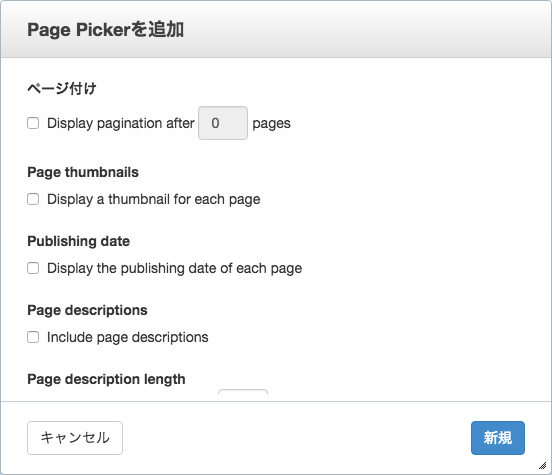
Task: Click the Publishing date section heading
Action: pyautogui.click(x=79, y=241)
